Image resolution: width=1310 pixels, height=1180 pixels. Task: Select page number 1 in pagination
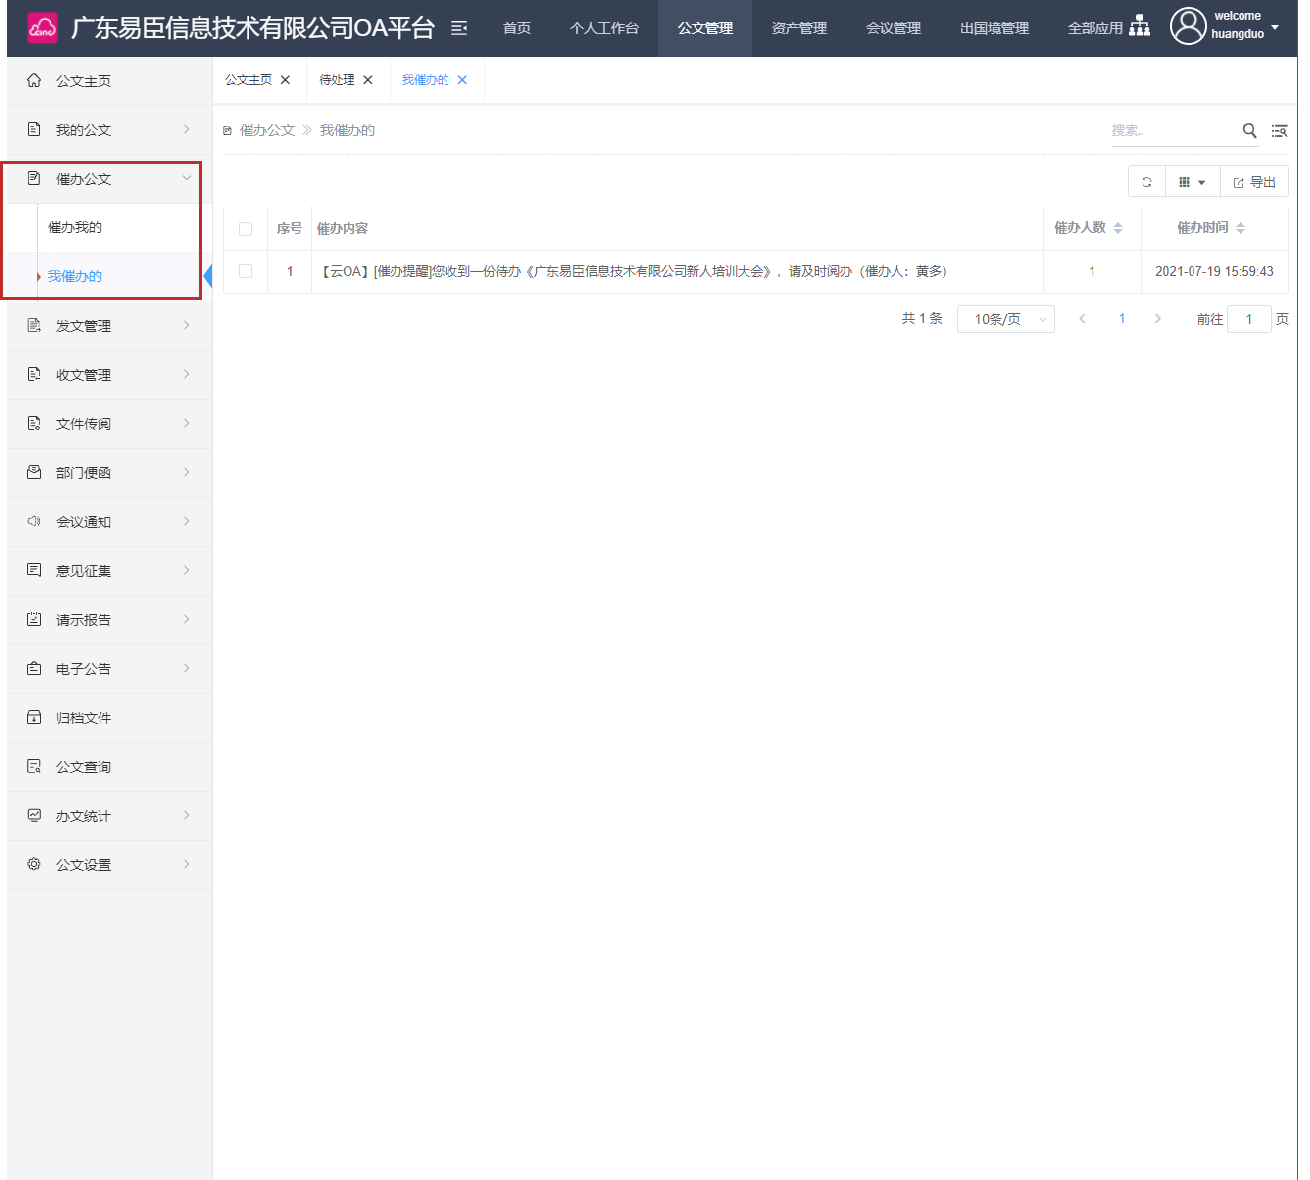coord(1122,319)
